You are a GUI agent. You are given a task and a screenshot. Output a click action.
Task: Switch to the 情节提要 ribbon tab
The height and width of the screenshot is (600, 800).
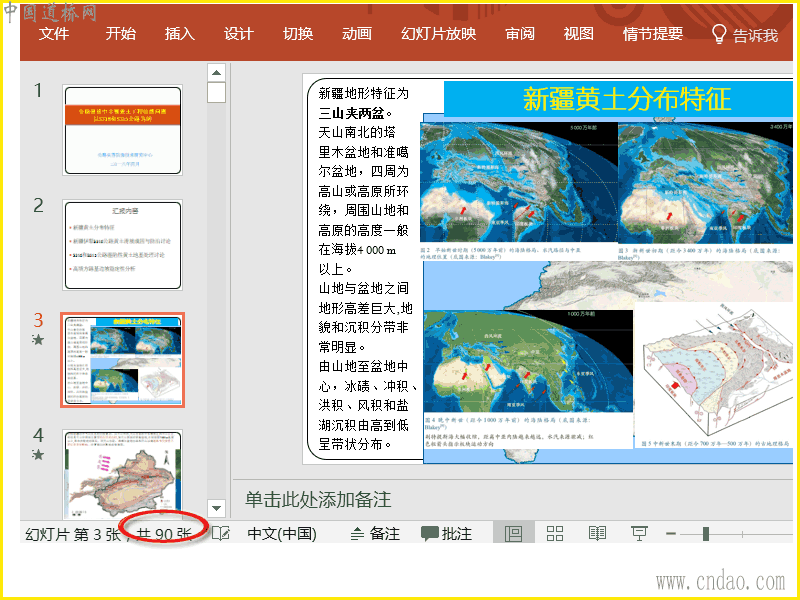point(653,34)
